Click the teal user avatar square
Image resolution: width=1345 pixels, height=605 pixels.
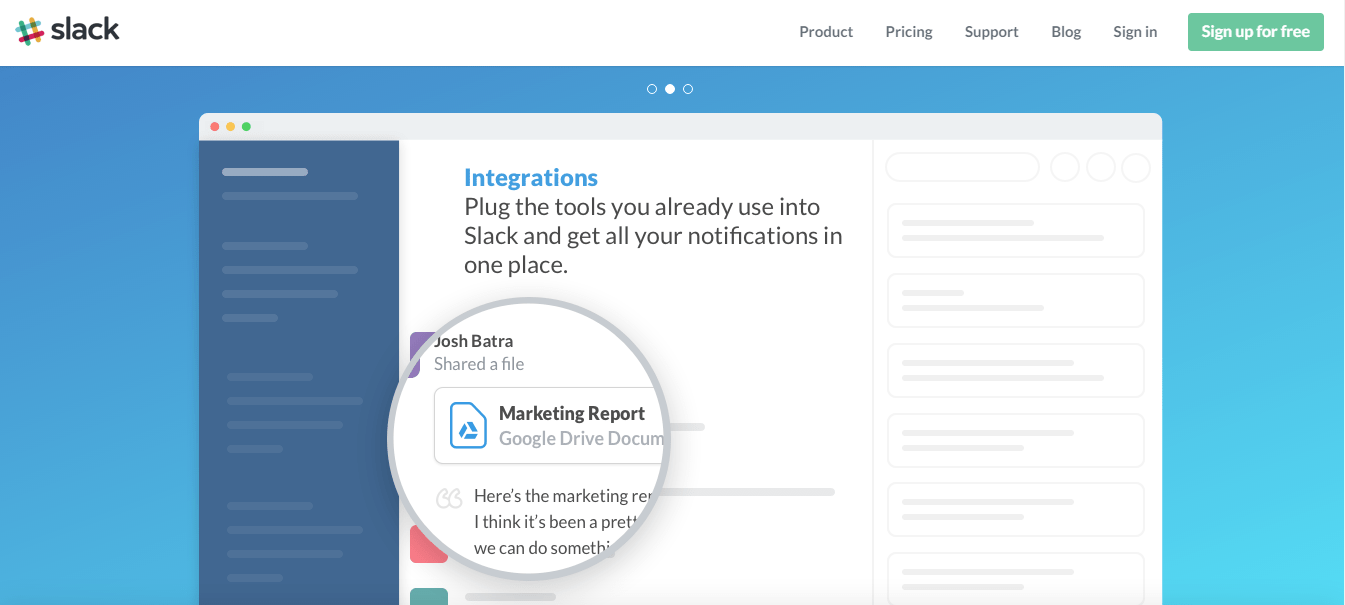pos(428,596)
